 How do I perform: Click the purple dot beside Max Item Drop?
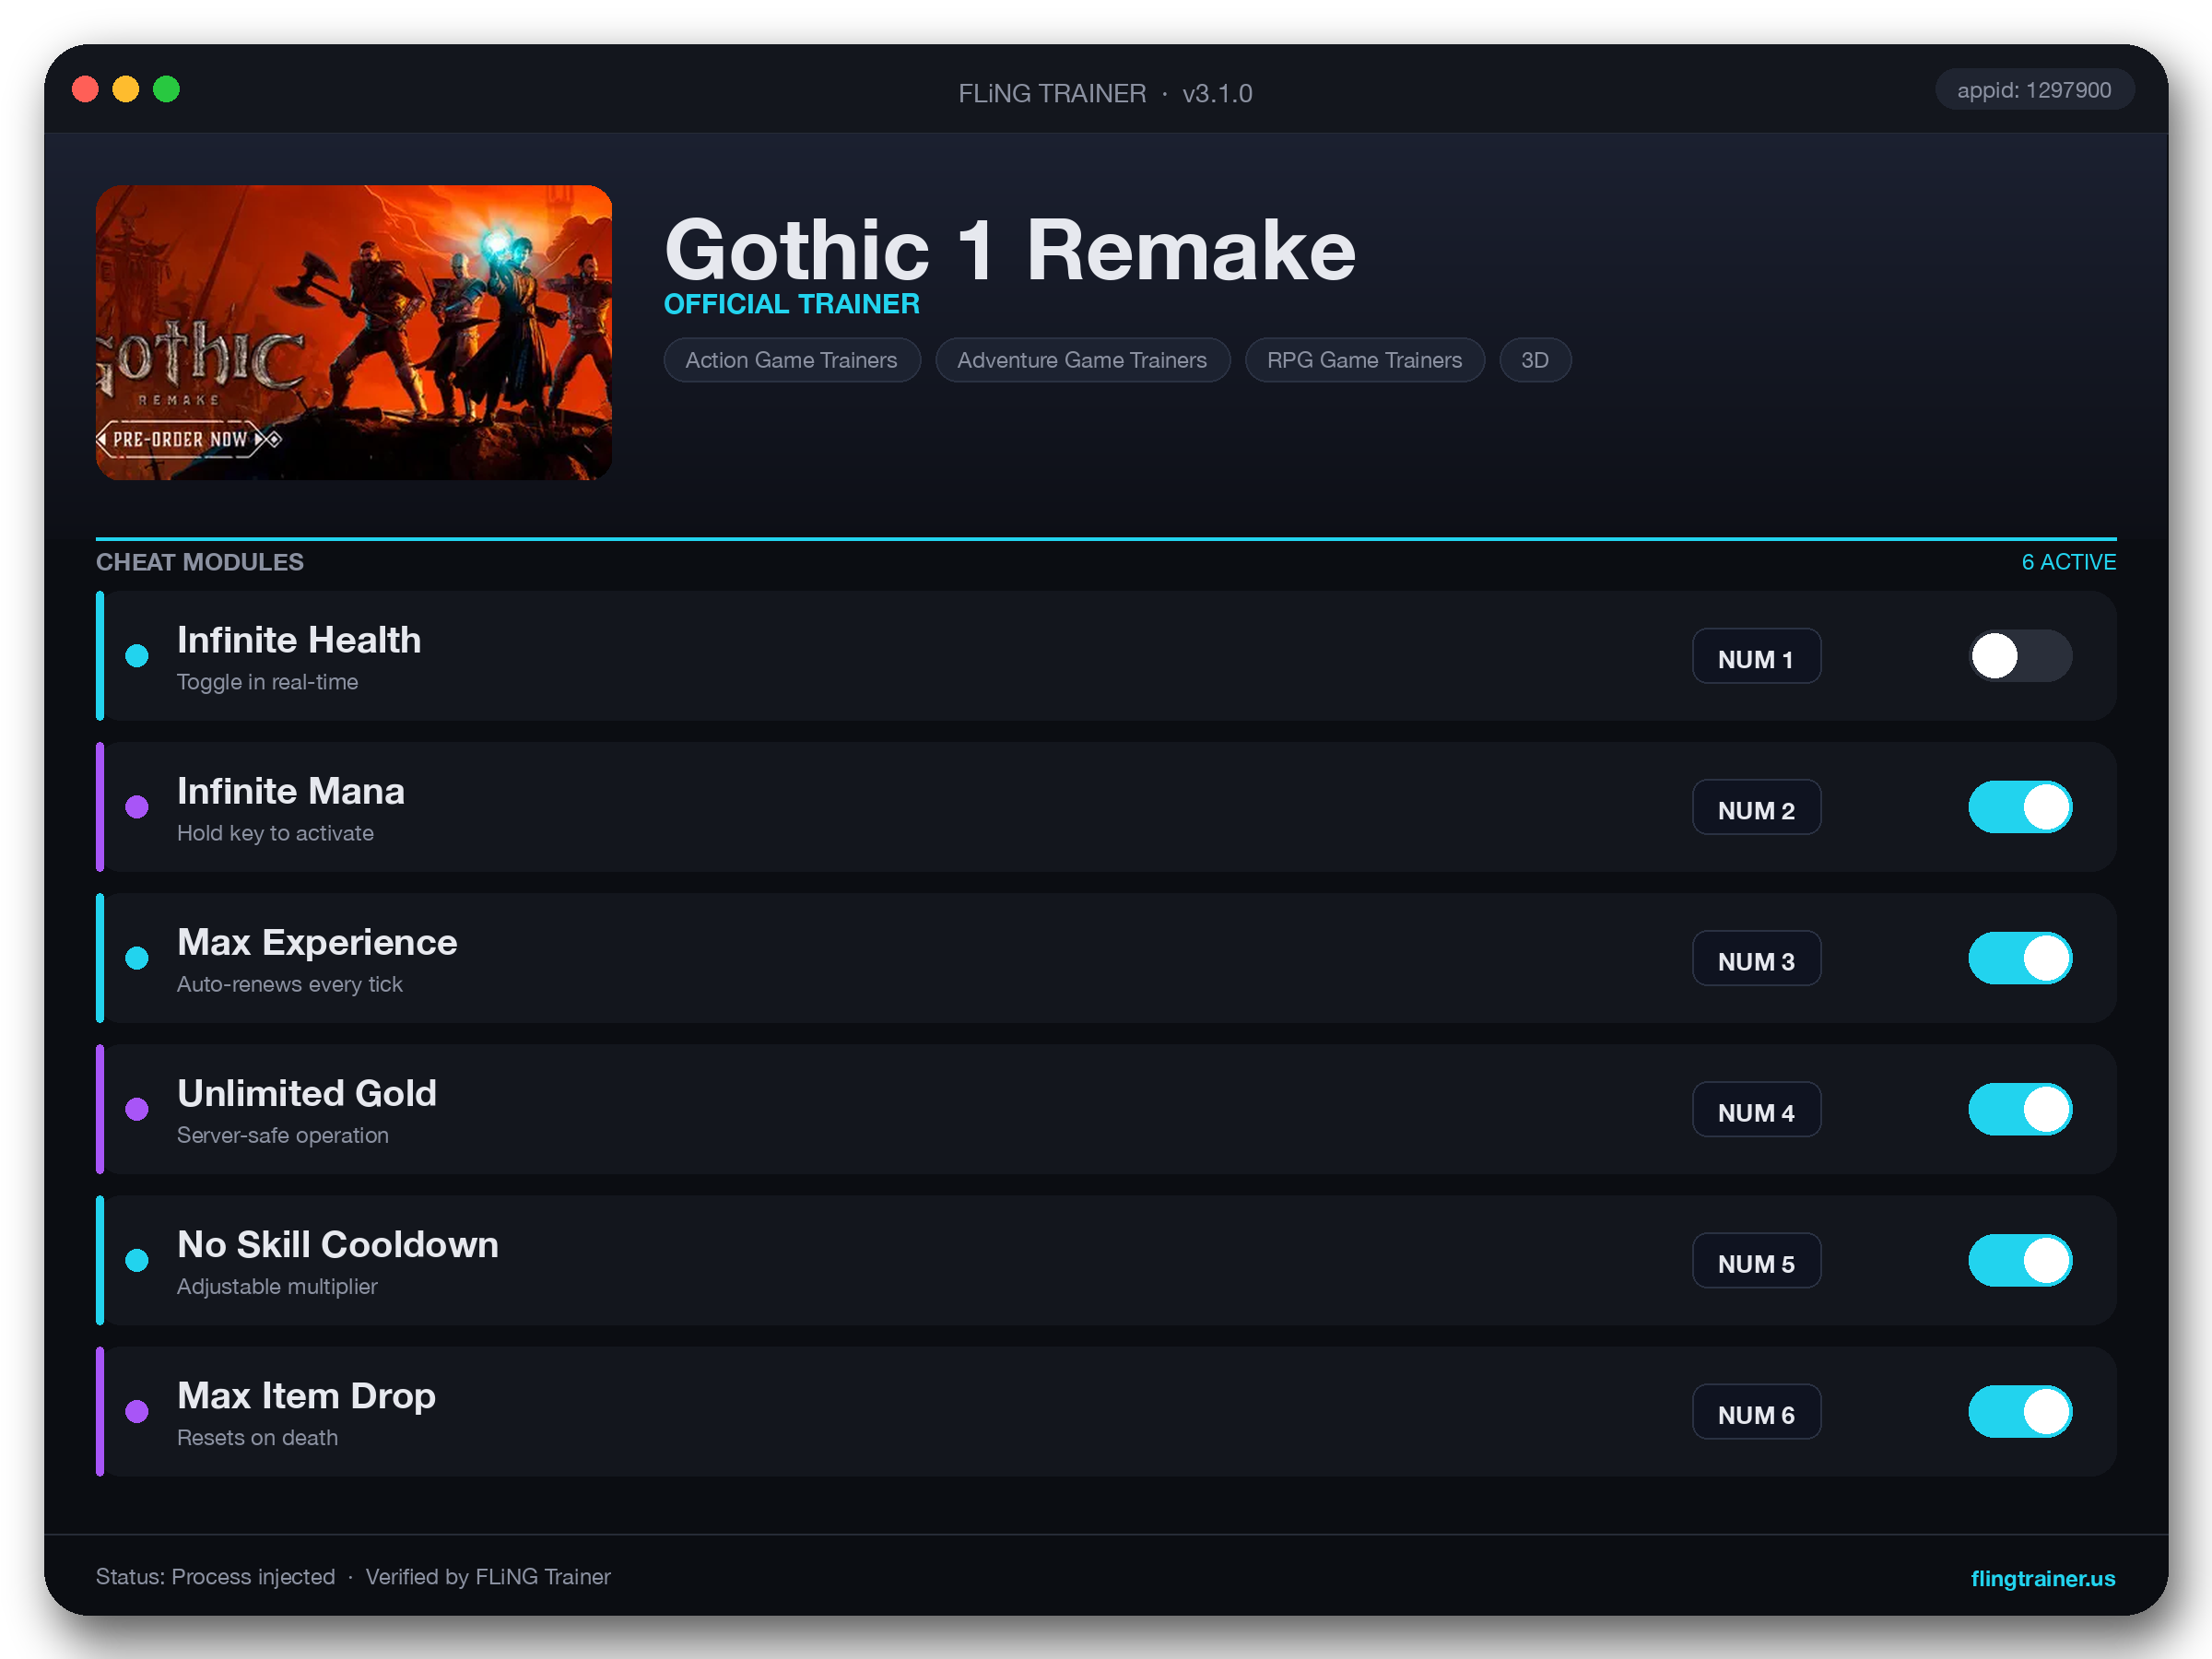(x=137, y=1411)
